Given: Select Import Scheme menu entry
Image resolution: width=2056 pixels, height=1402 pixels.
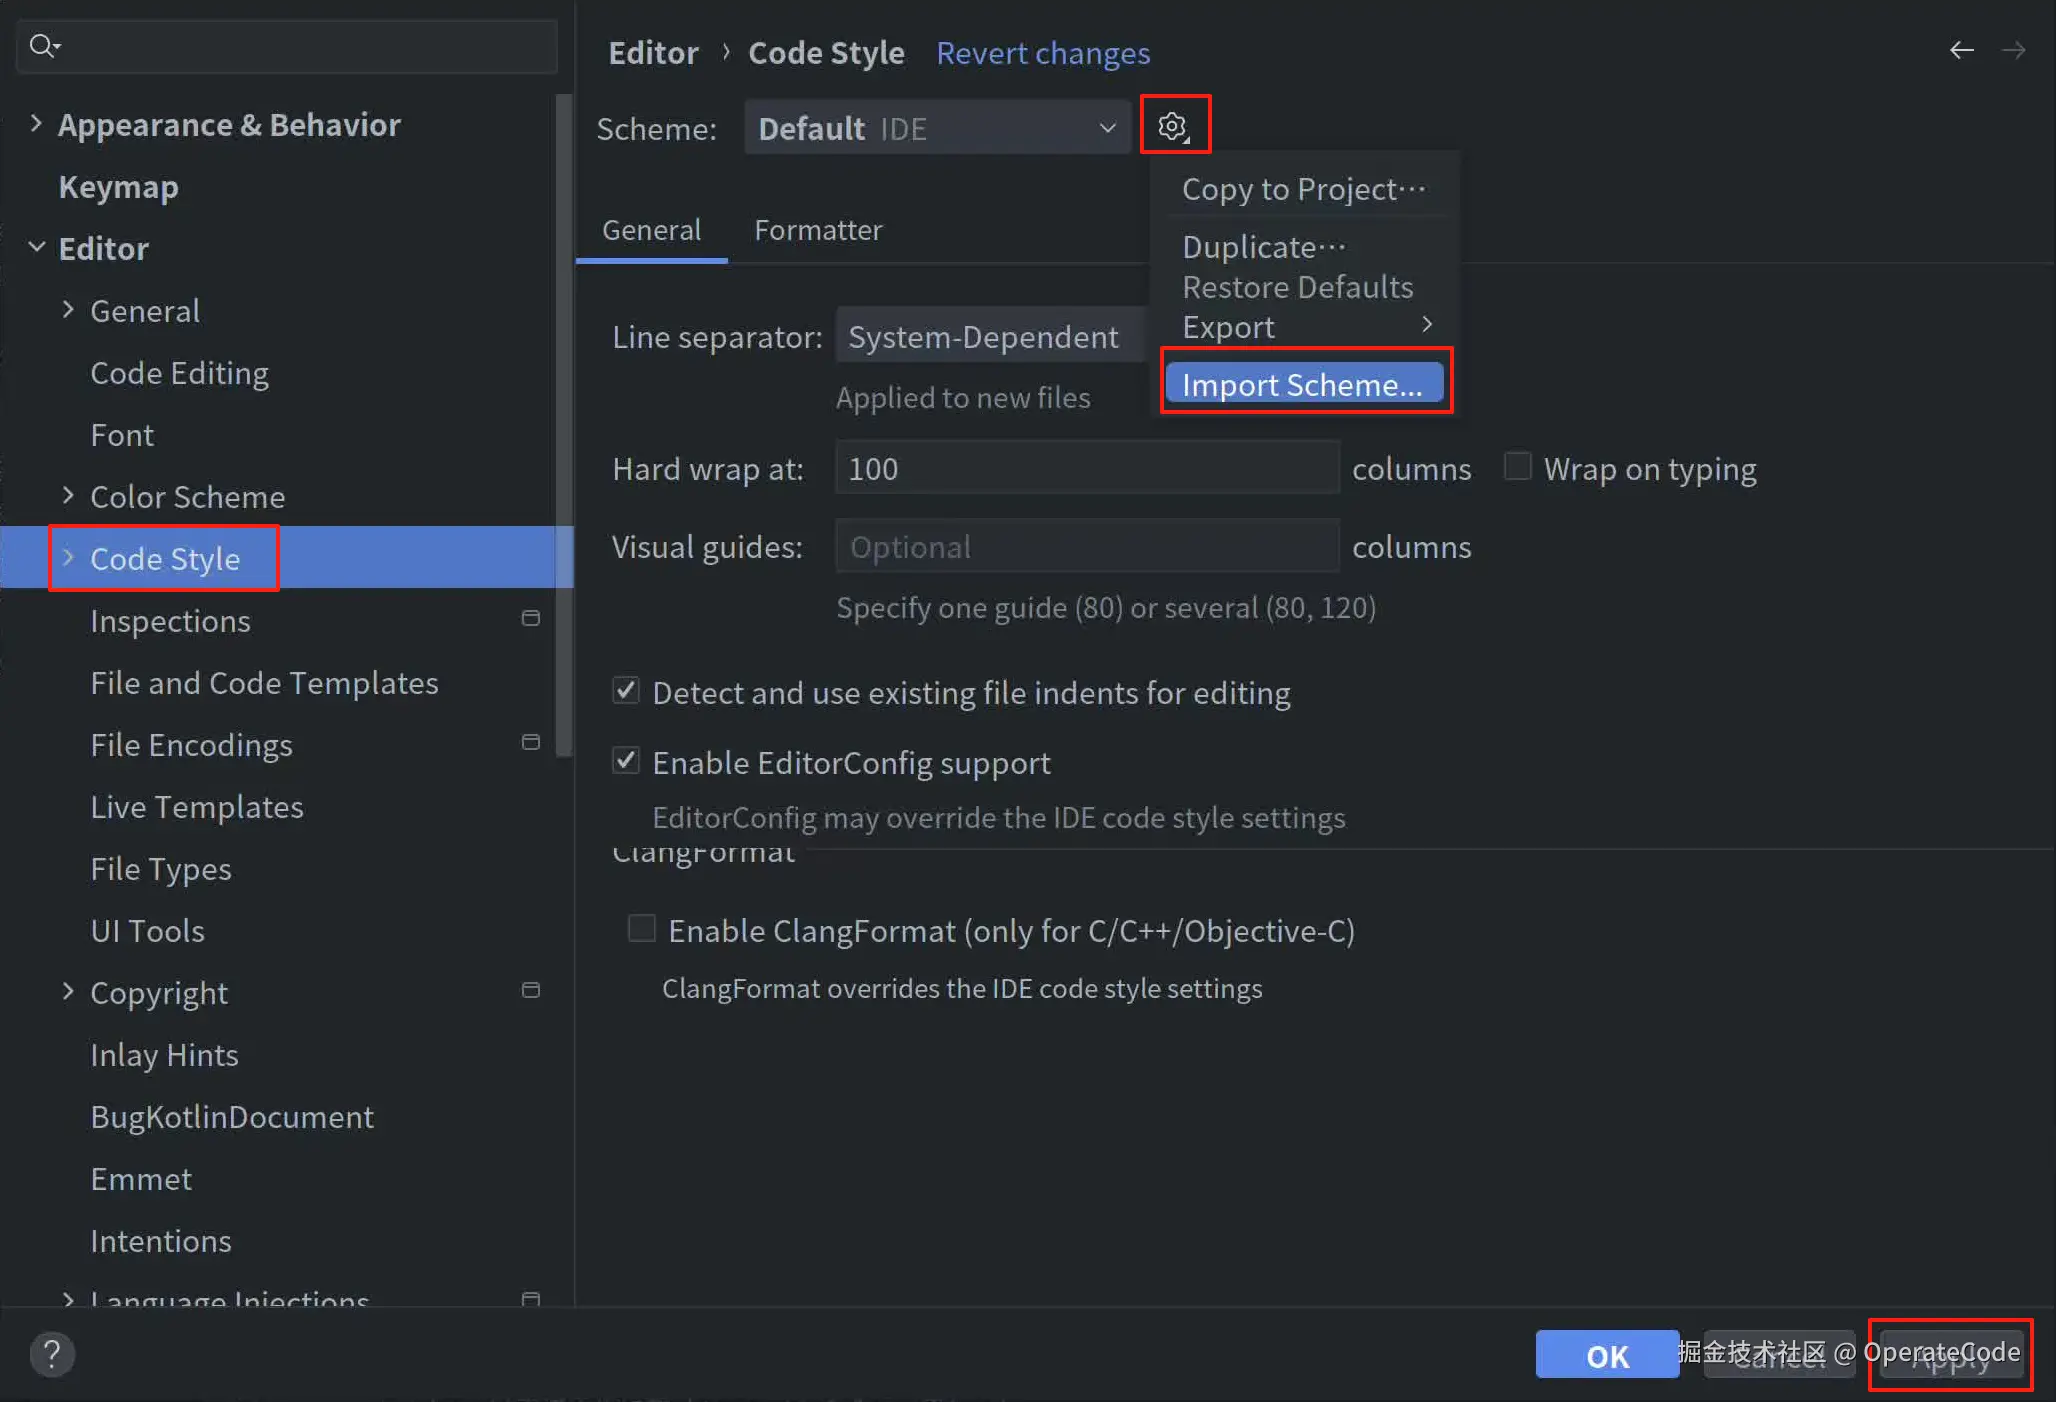Looking at the screenshot, I should pyautogui.click(x=1303, y=384).
